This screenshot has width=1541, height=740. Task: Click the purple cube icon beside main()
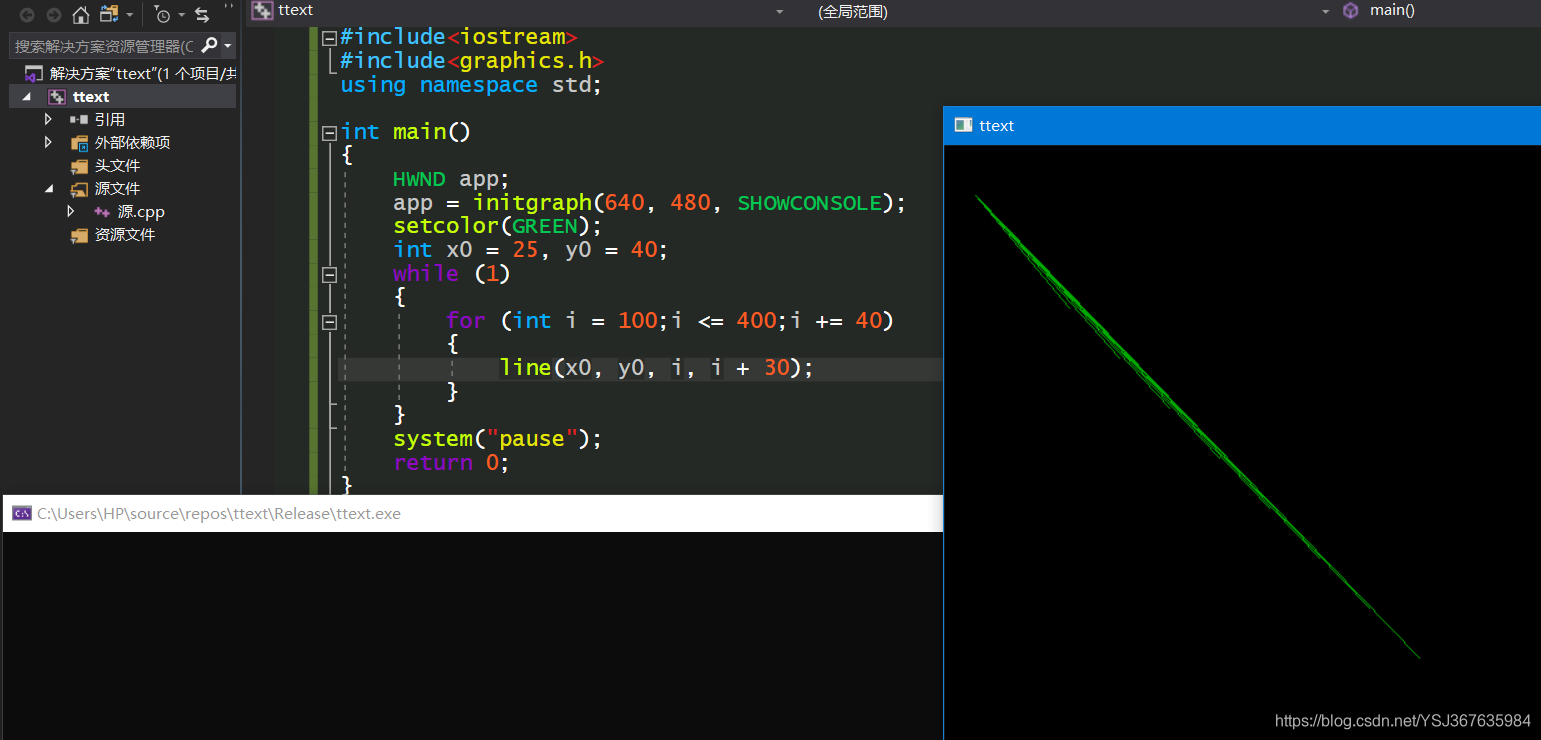(1351, 10)
